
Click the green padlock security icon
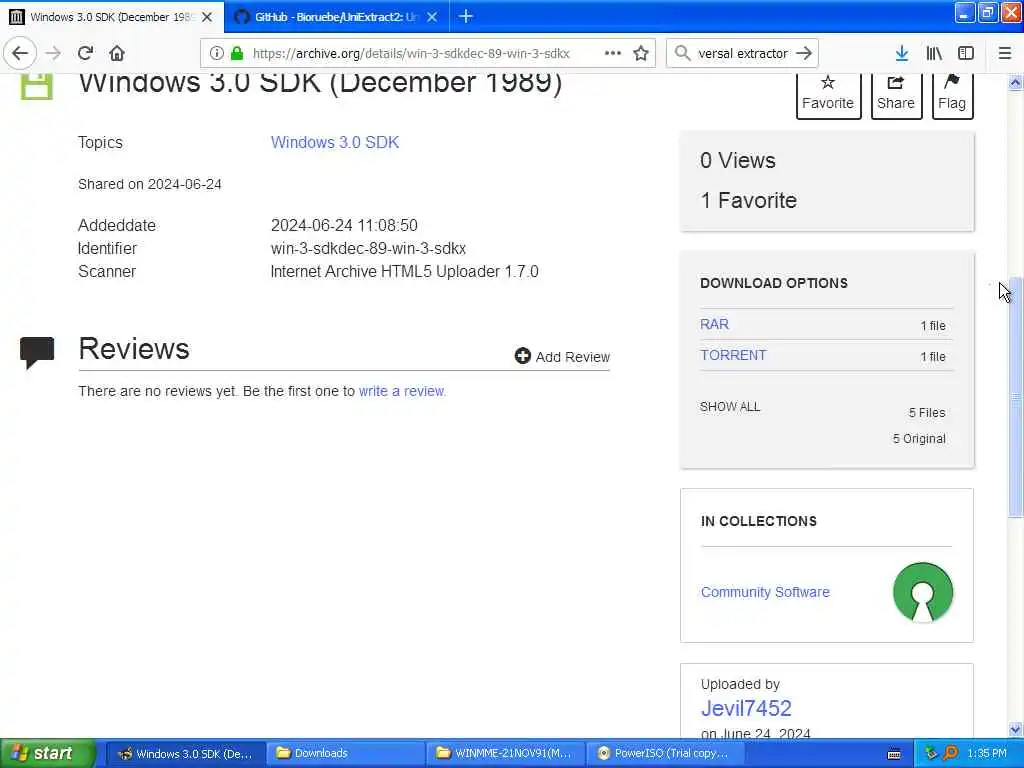click(x=237, y=53)
